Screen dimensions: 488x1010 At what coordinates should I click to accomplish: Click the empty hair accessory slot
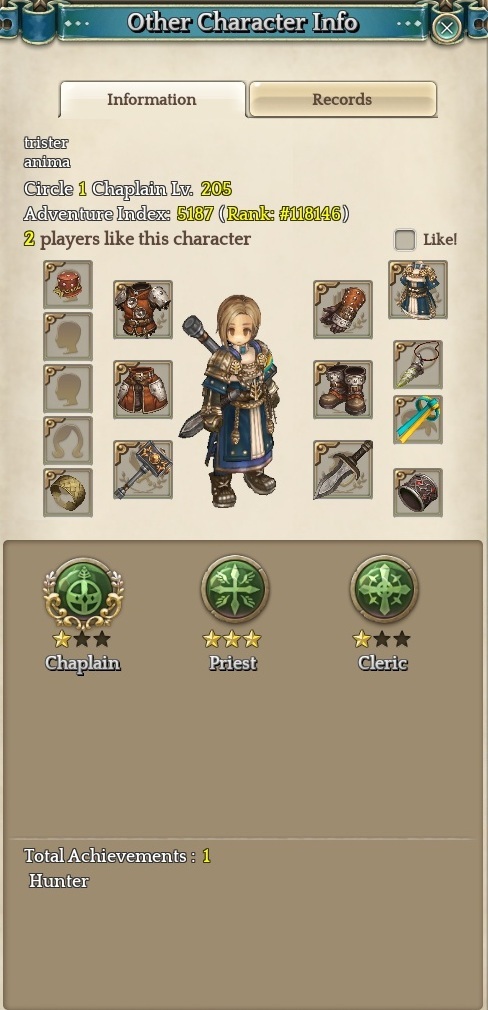[68, 440]
